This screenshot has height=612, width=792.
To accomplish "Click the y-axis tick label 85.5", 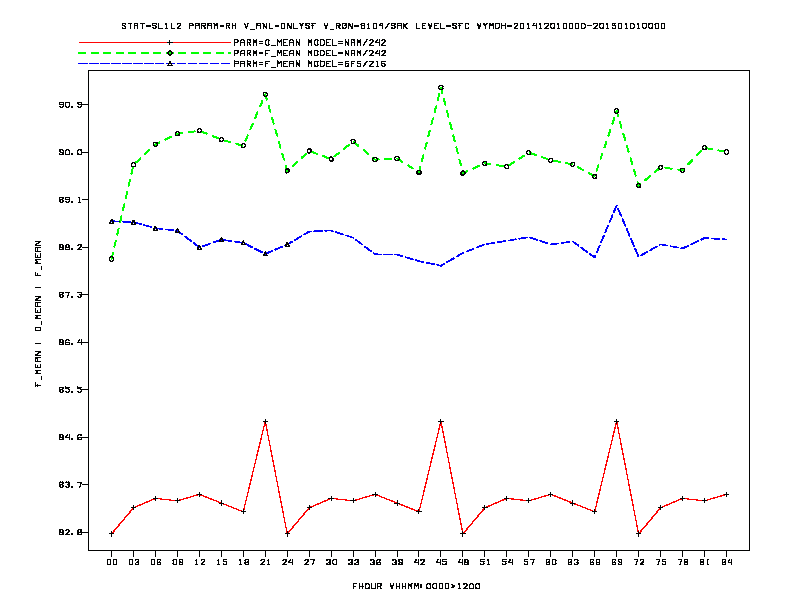I will pyautogui.click(x=70, y=389).
